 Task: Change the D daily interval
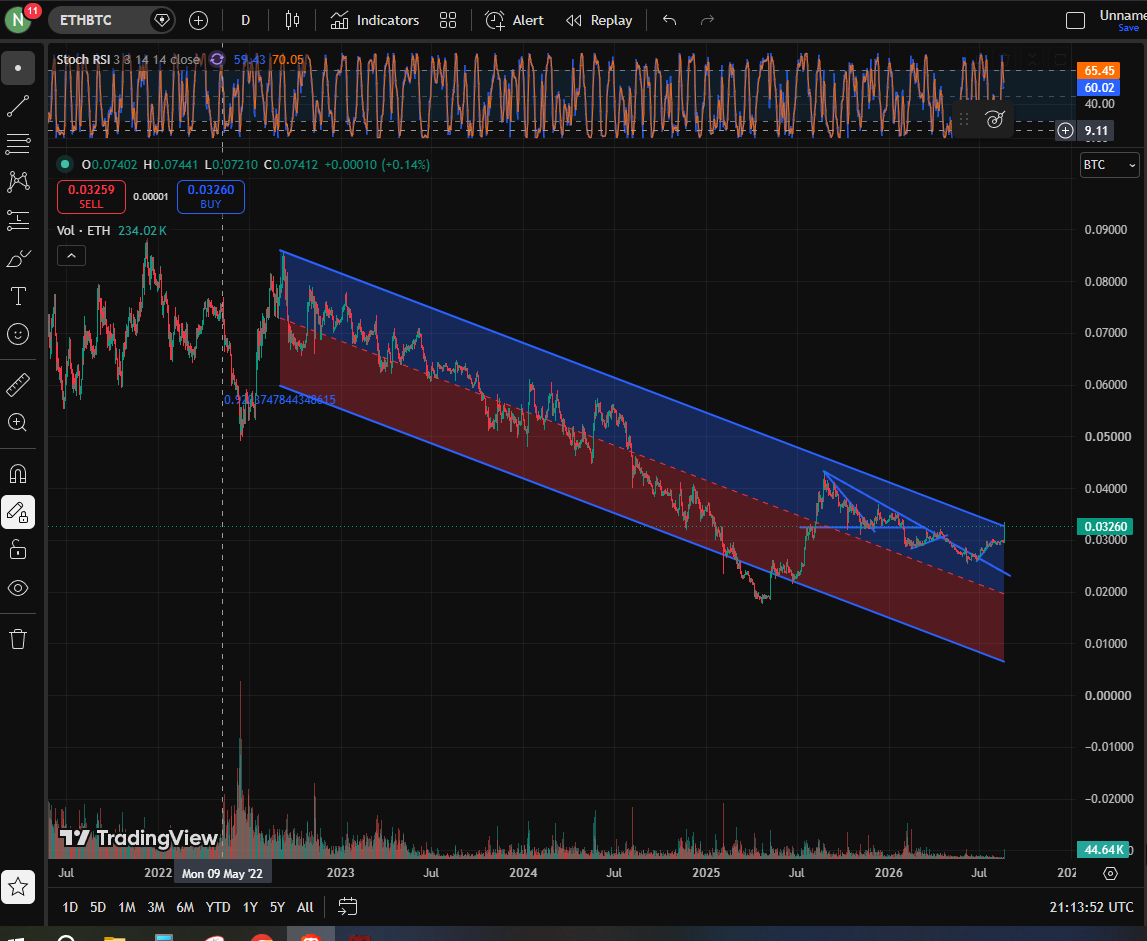pos(246,20)
